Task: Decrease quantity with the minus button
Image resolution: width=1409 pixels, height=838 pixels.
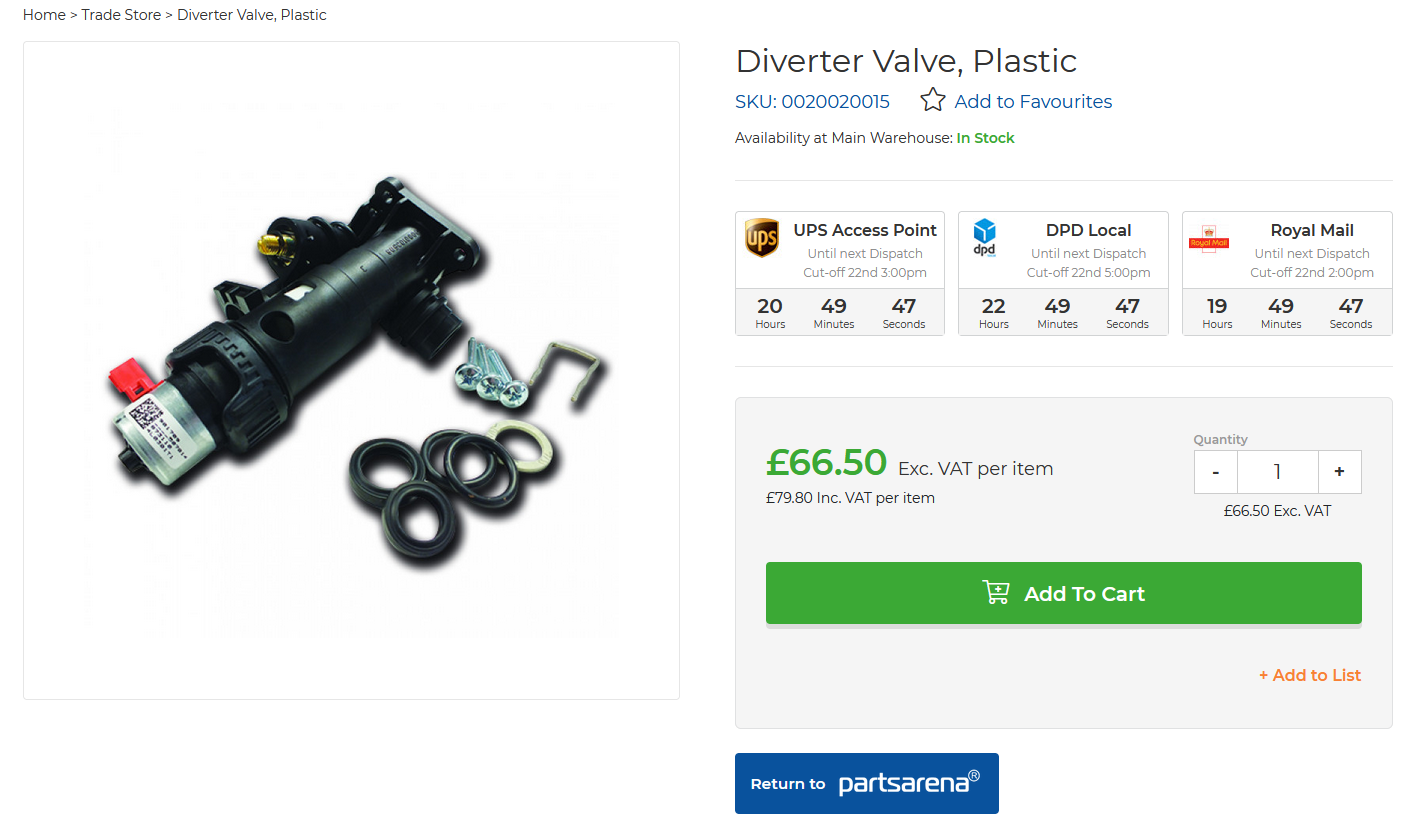Action: pos(1215,472)
